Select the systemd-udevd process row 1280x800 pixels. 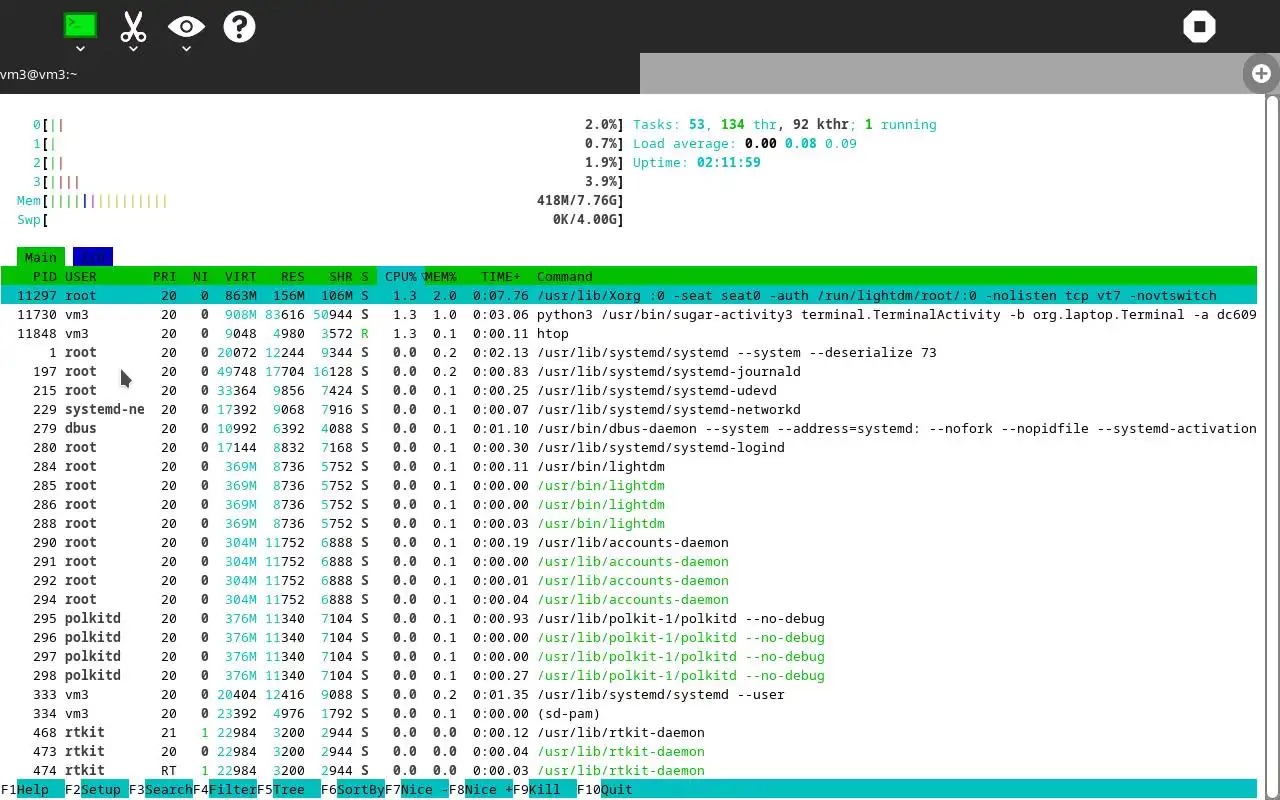point(629,390)
